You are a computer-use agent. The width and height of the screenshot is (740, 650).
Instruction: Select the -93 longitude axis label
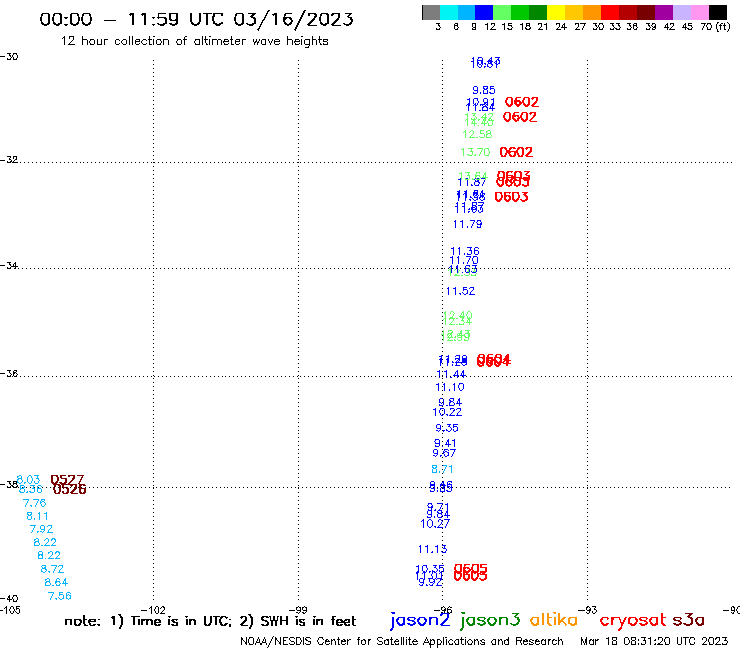pyautogui.click(x=588, y=610)
